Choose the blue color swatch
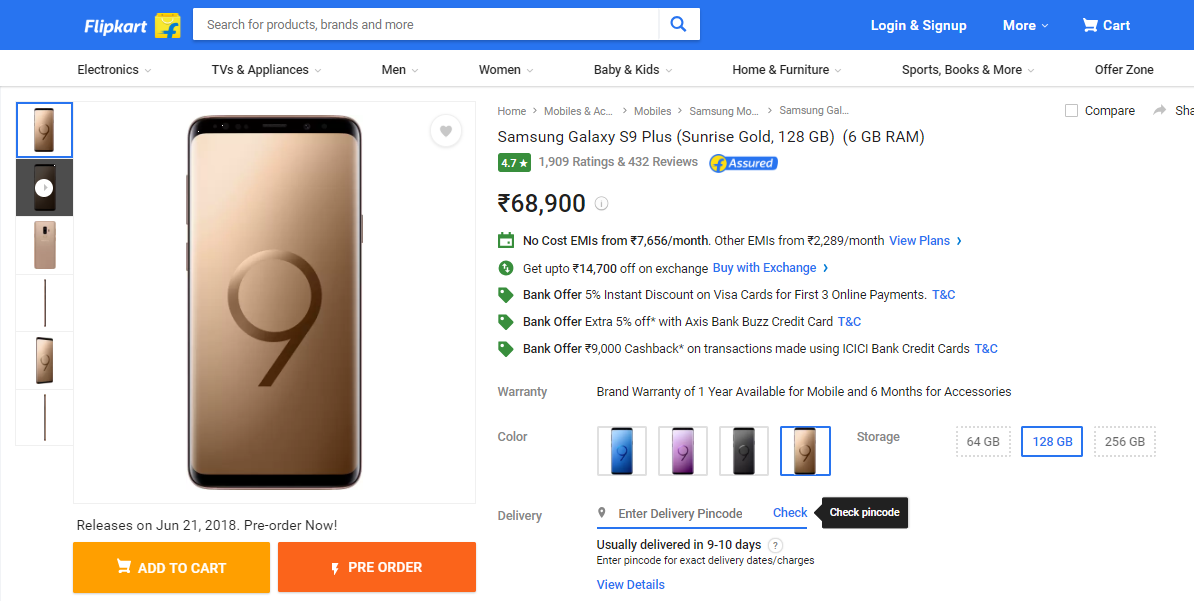 click(622, 451)
